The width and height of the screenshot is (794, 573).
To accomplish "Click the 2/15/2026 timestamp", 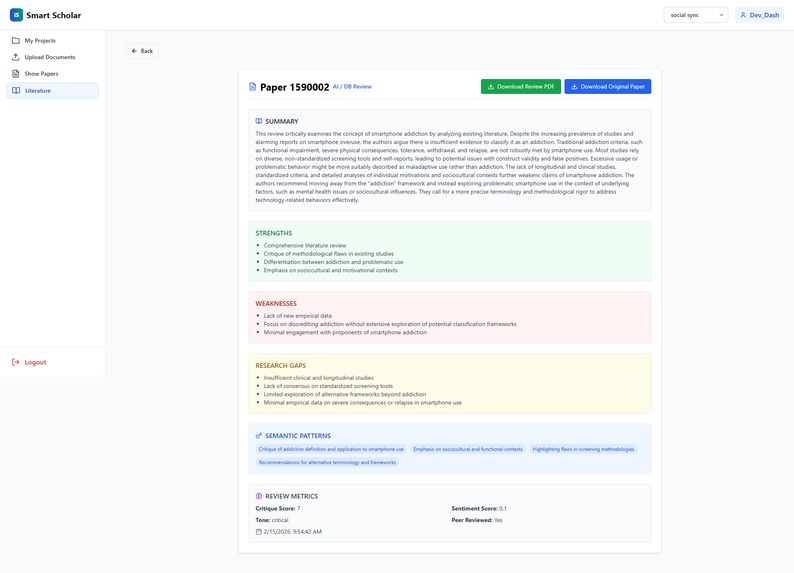I will 293,532.
